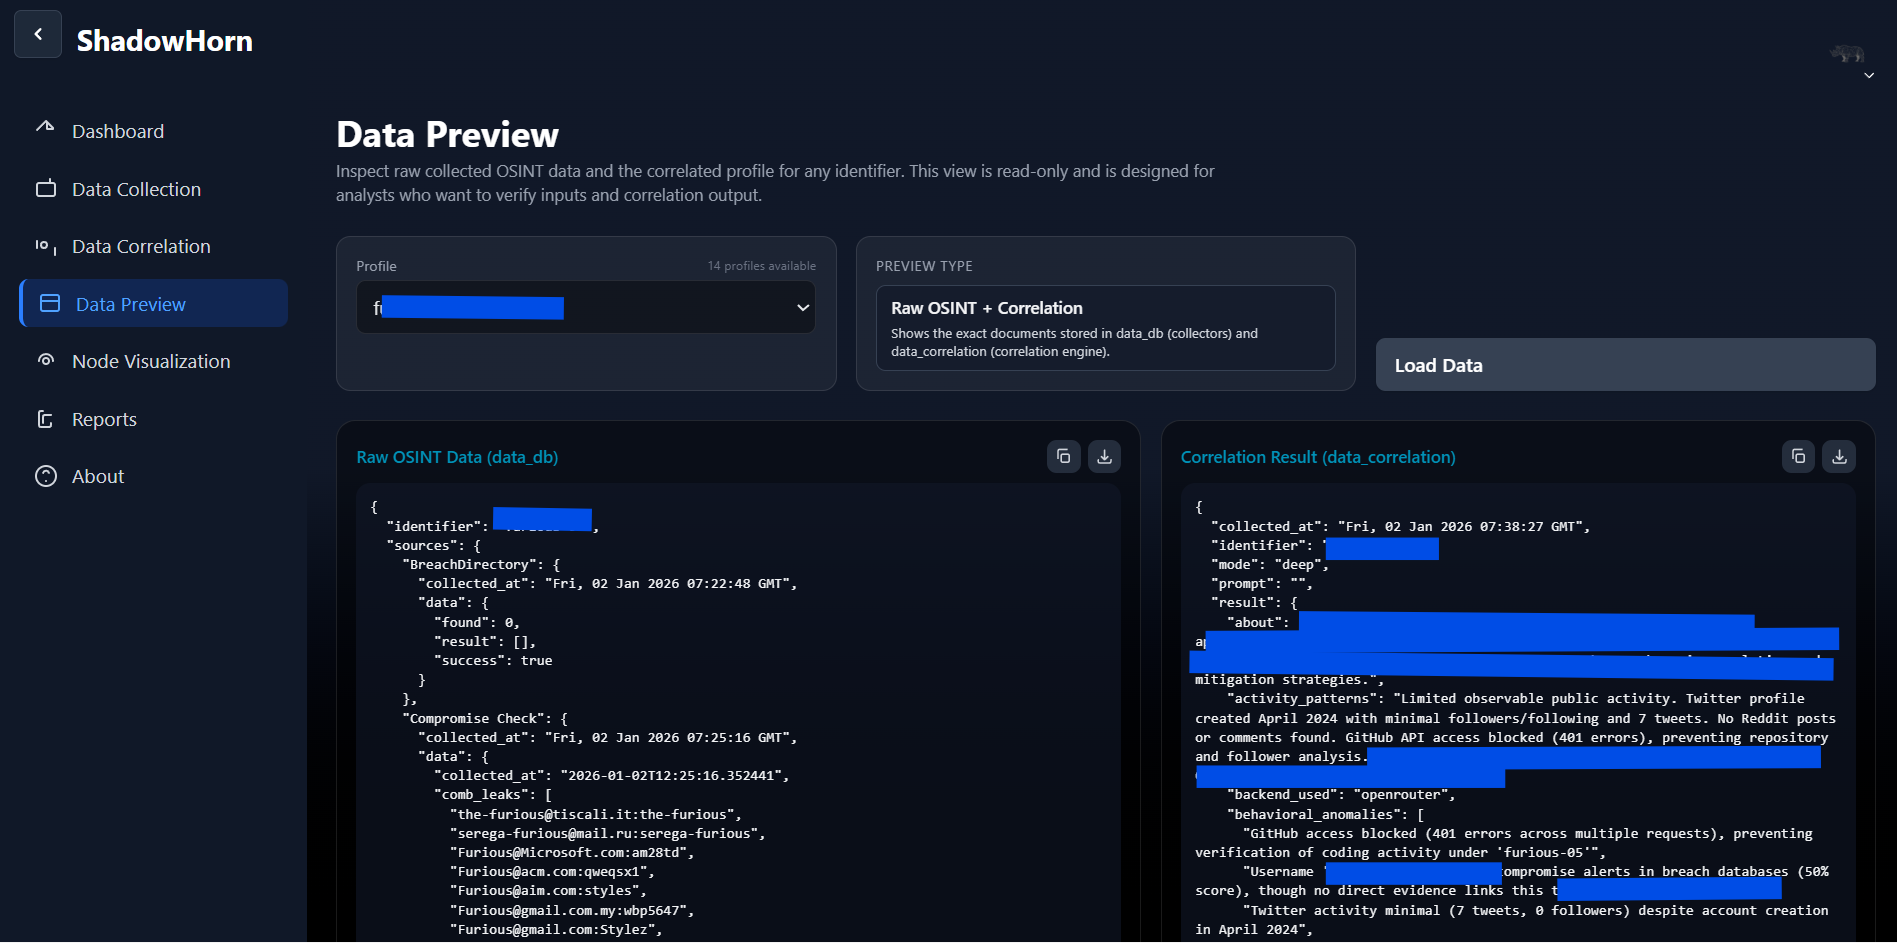
Task: Open the Profile selection dropdown
Action: [586, 307]
